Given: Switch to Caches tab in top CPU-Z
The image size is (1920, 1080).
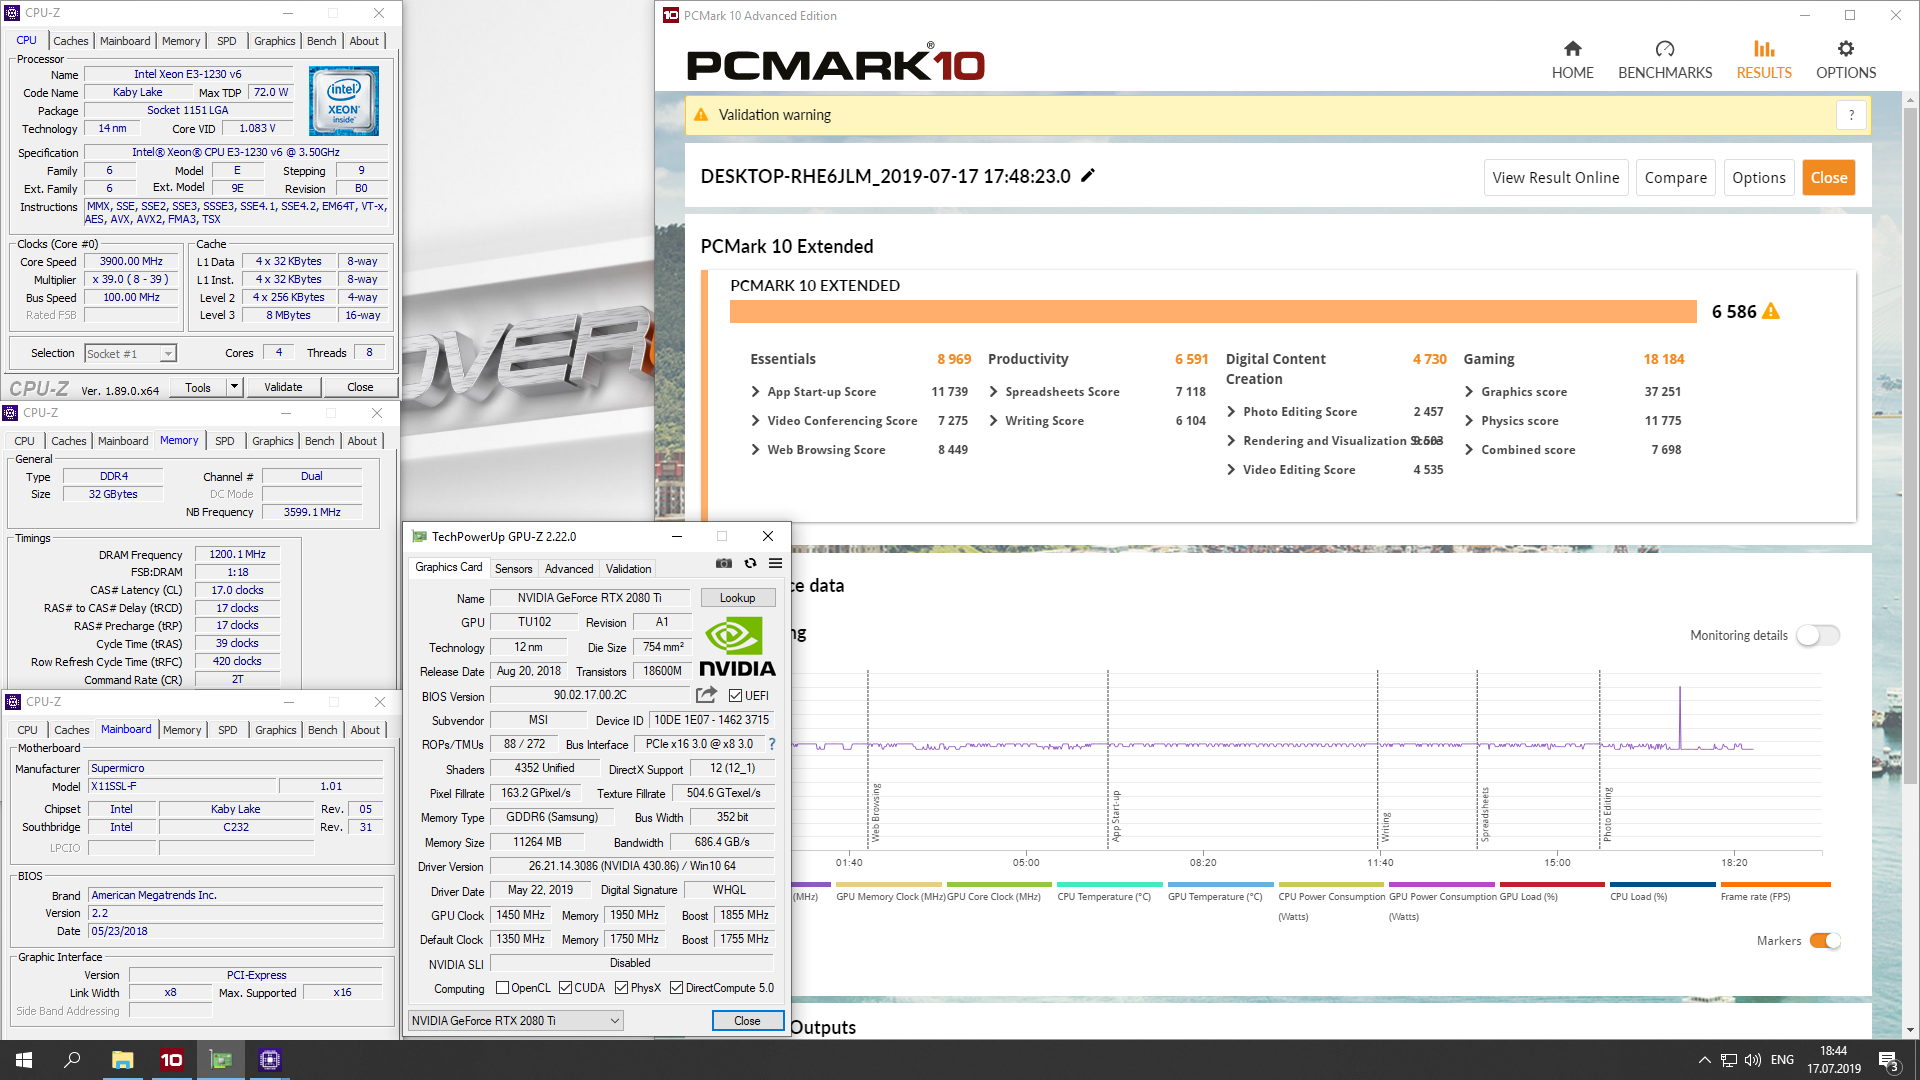Looking at the screenshot, I should click(71, 41).
